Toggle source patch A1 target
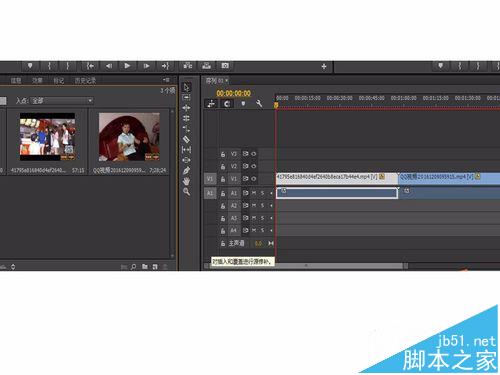 (x=210, y=193)
